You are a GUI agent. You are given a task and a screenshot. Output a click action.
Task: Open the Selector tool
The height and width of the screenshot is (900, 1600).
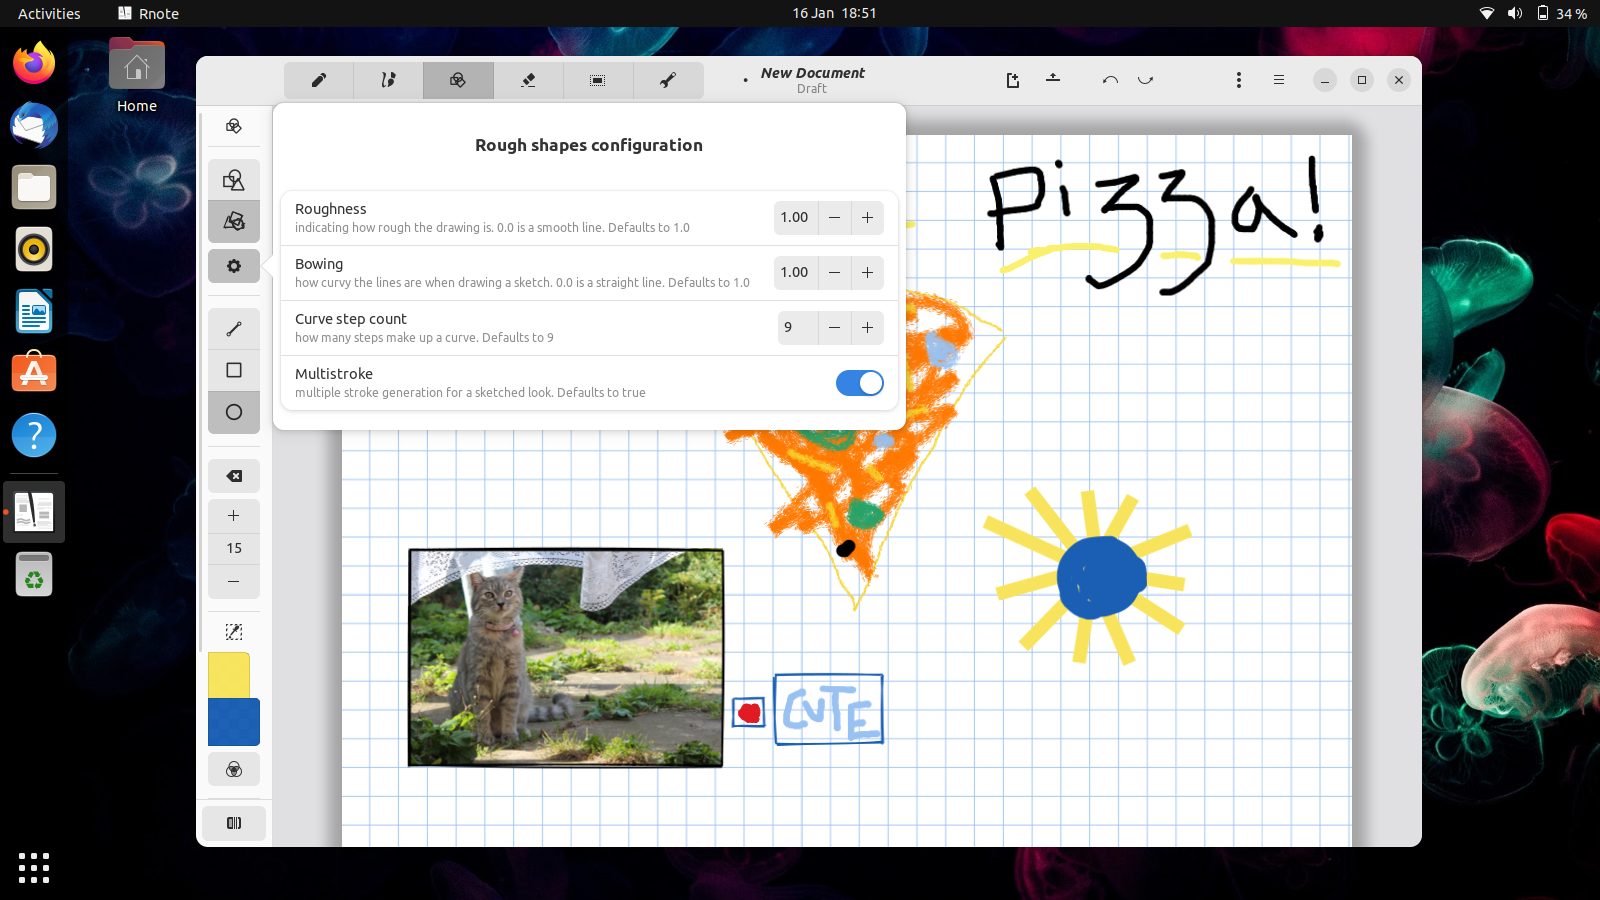coord(598,80)
